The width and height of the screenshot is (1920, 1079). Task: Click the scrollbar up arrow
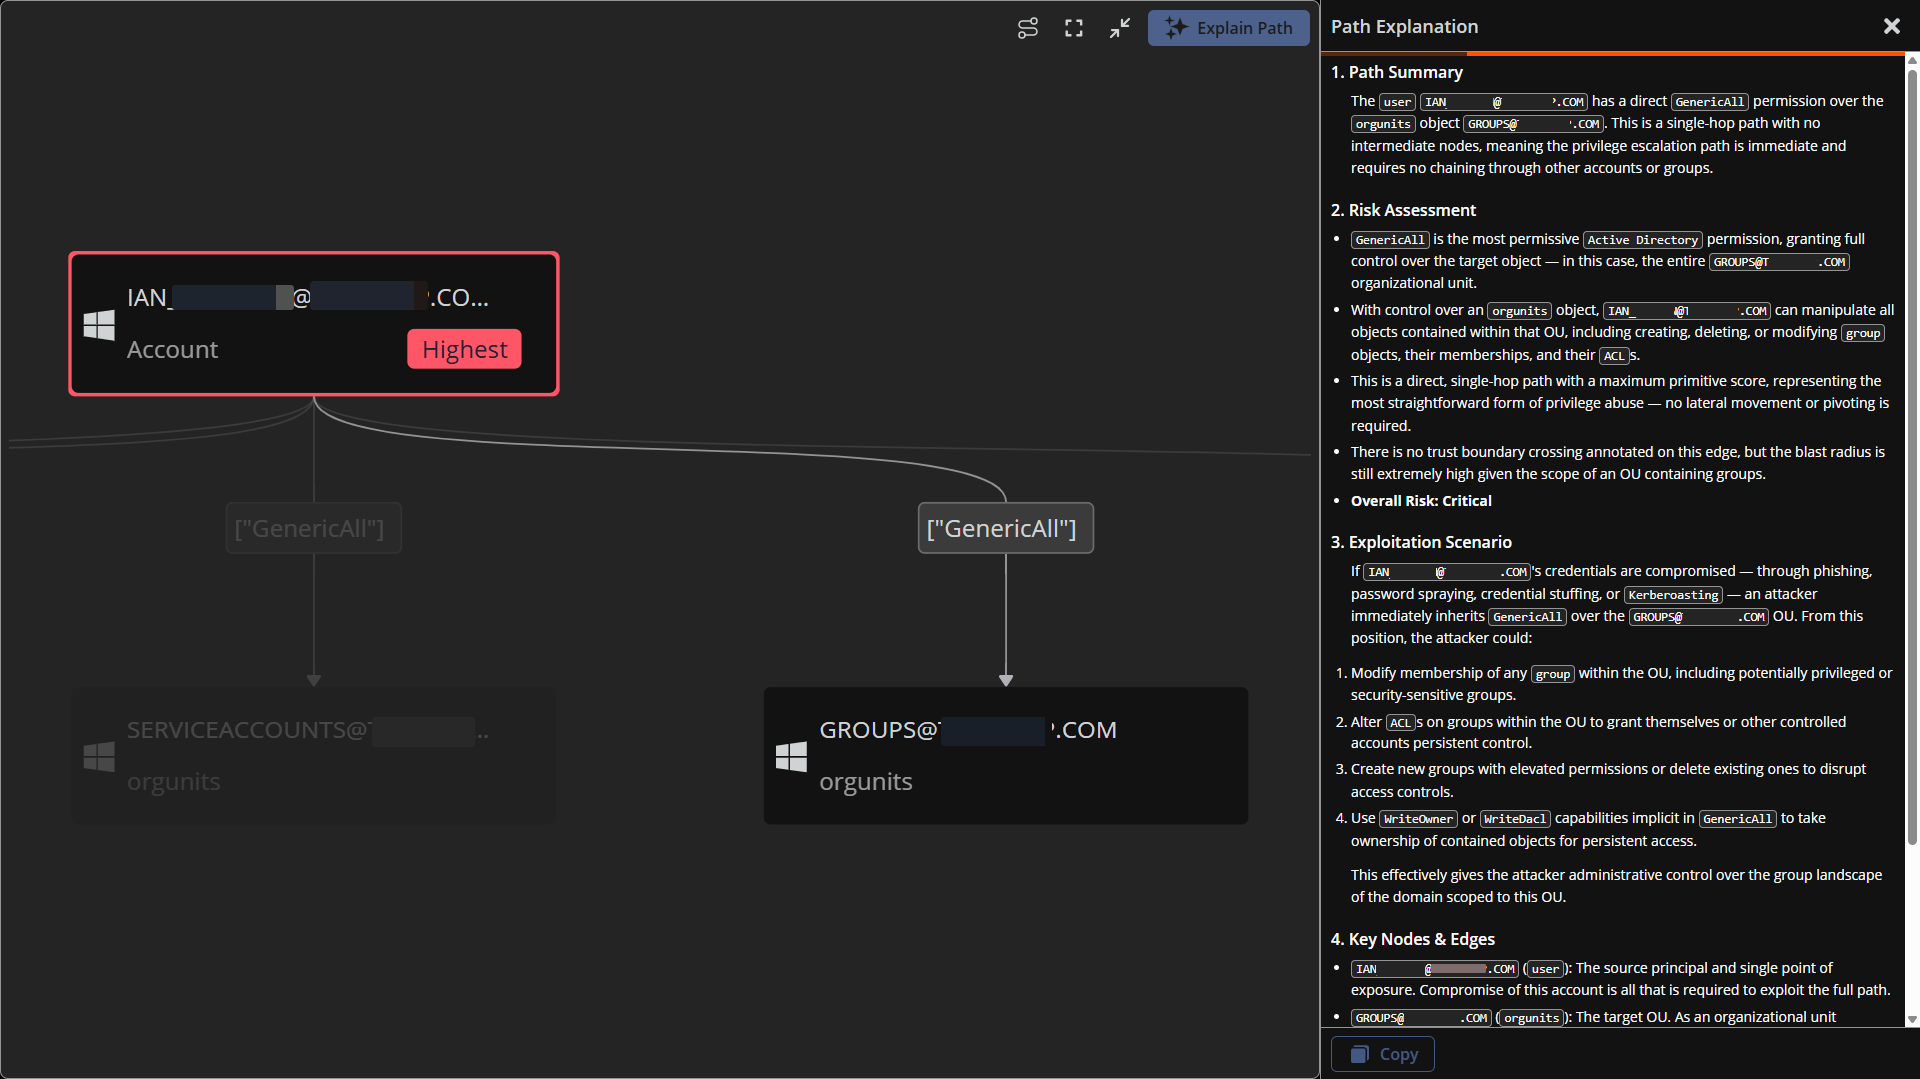coord(1912,61)
